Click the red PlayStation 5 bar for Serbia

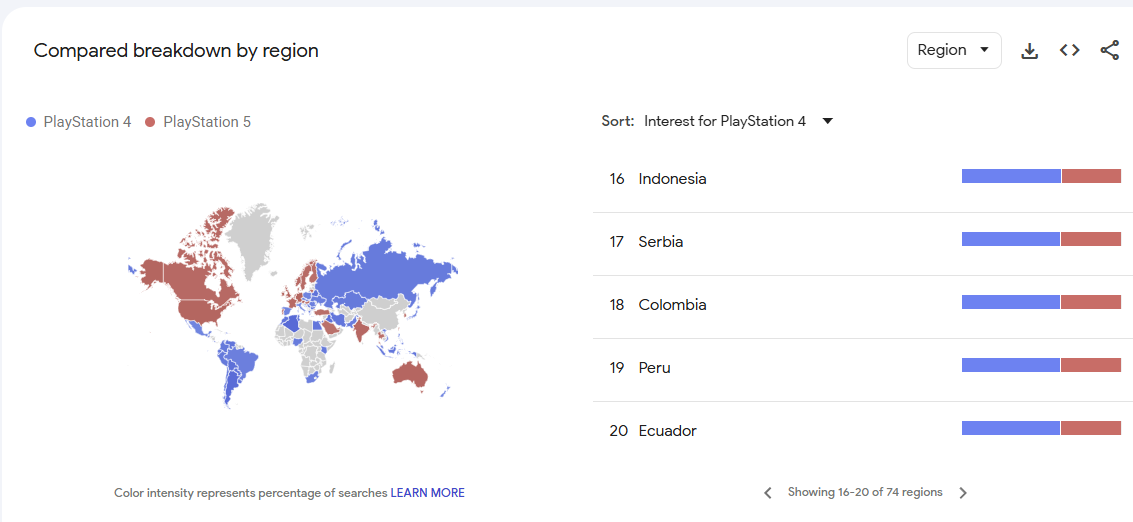1090,239
